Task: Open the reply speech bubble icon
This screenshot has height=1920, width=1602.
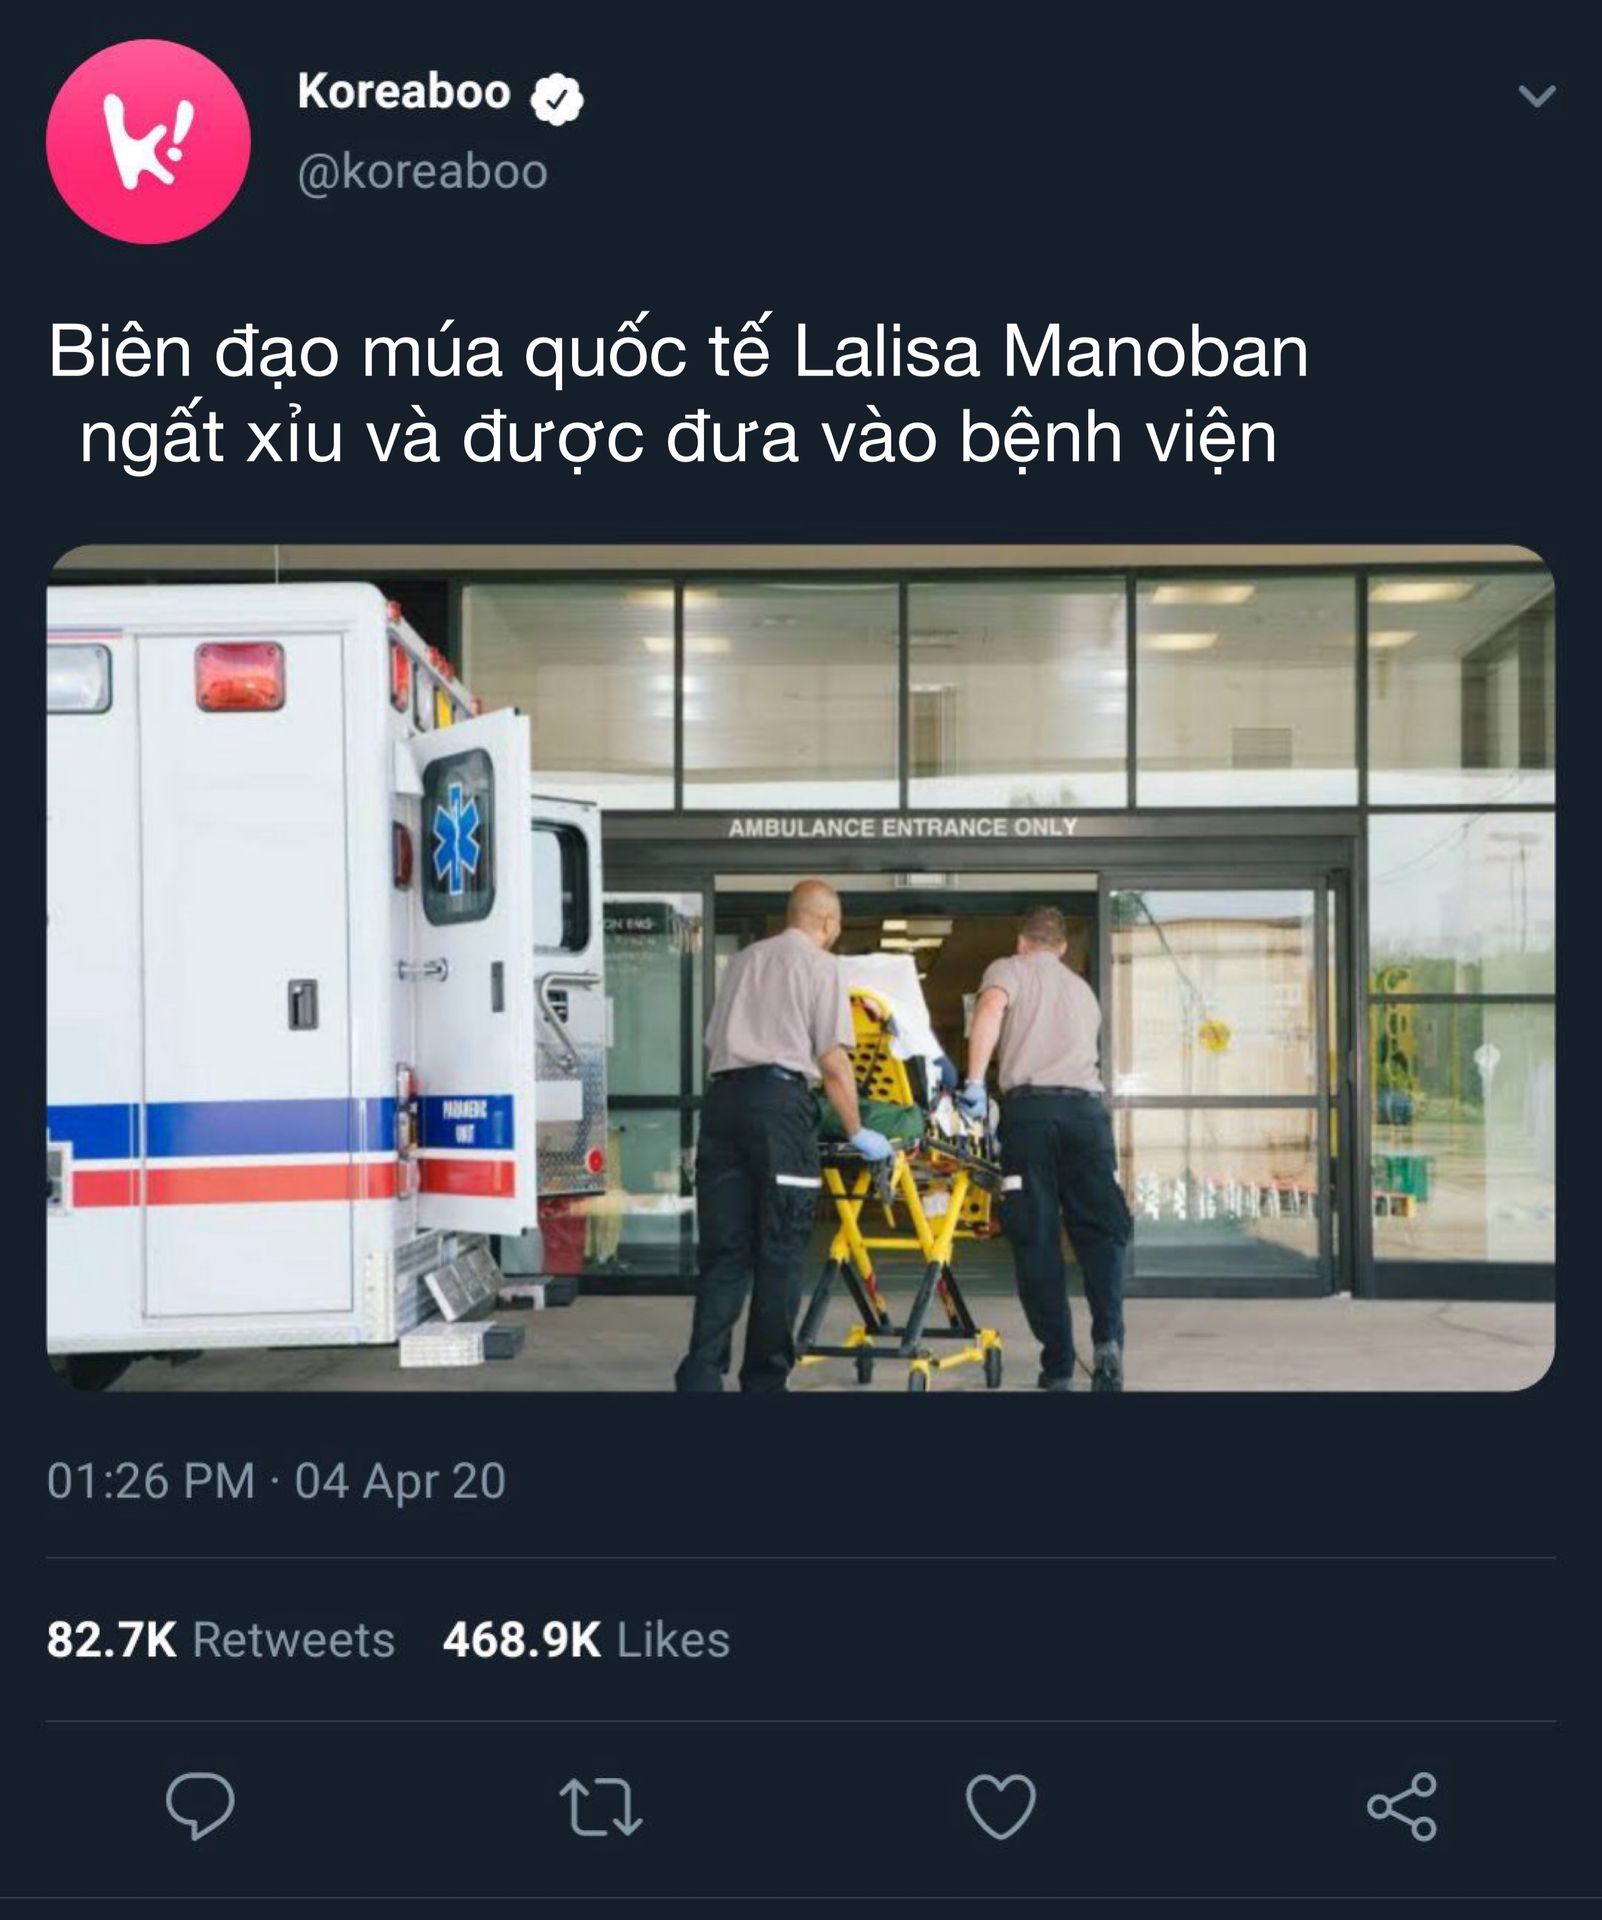Action: tap(200, 1806)
